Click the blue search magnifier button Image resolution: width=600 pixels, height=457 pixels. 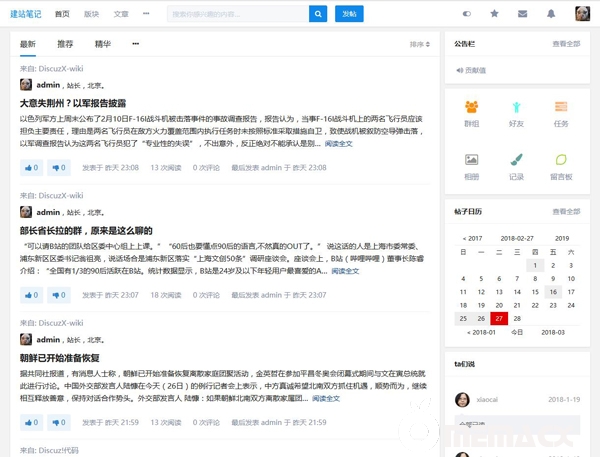(x=318, y=14)
